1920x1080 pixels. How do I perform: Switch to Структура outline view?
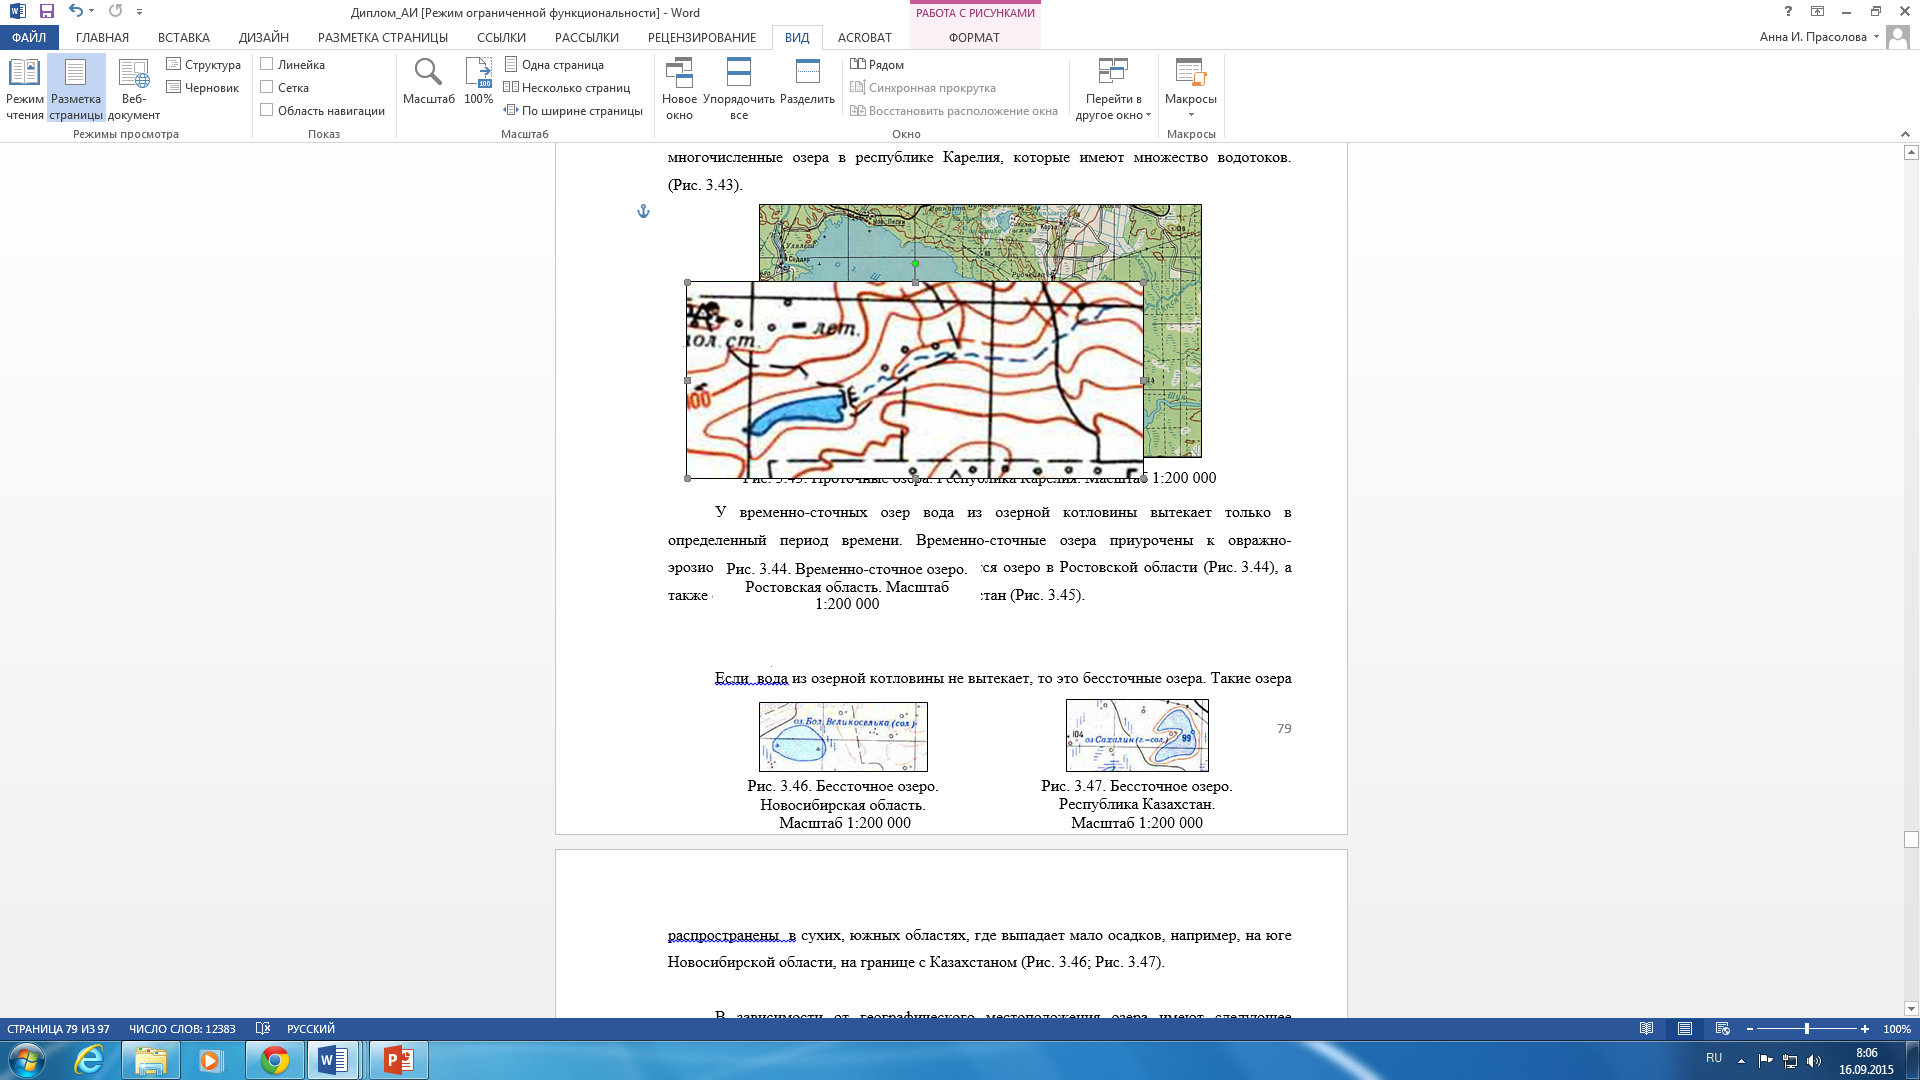(204, 65)
